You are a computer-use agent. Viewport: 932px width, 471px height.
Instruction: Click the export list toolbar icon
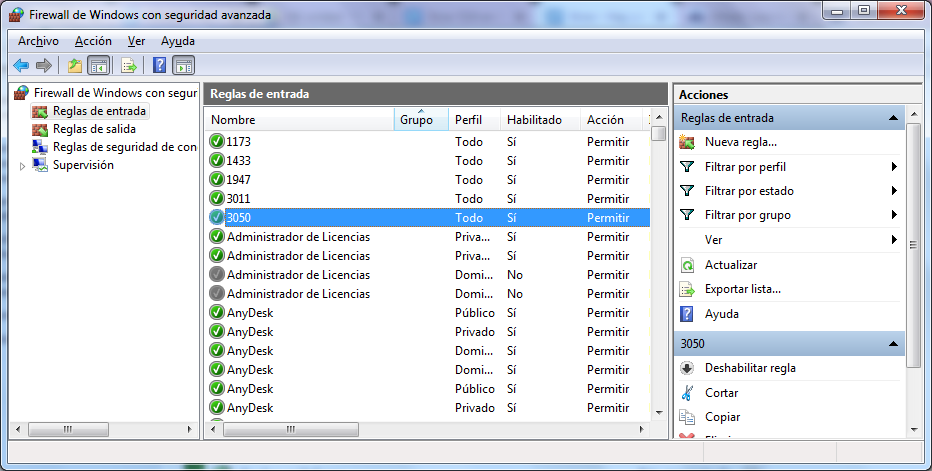129,65
